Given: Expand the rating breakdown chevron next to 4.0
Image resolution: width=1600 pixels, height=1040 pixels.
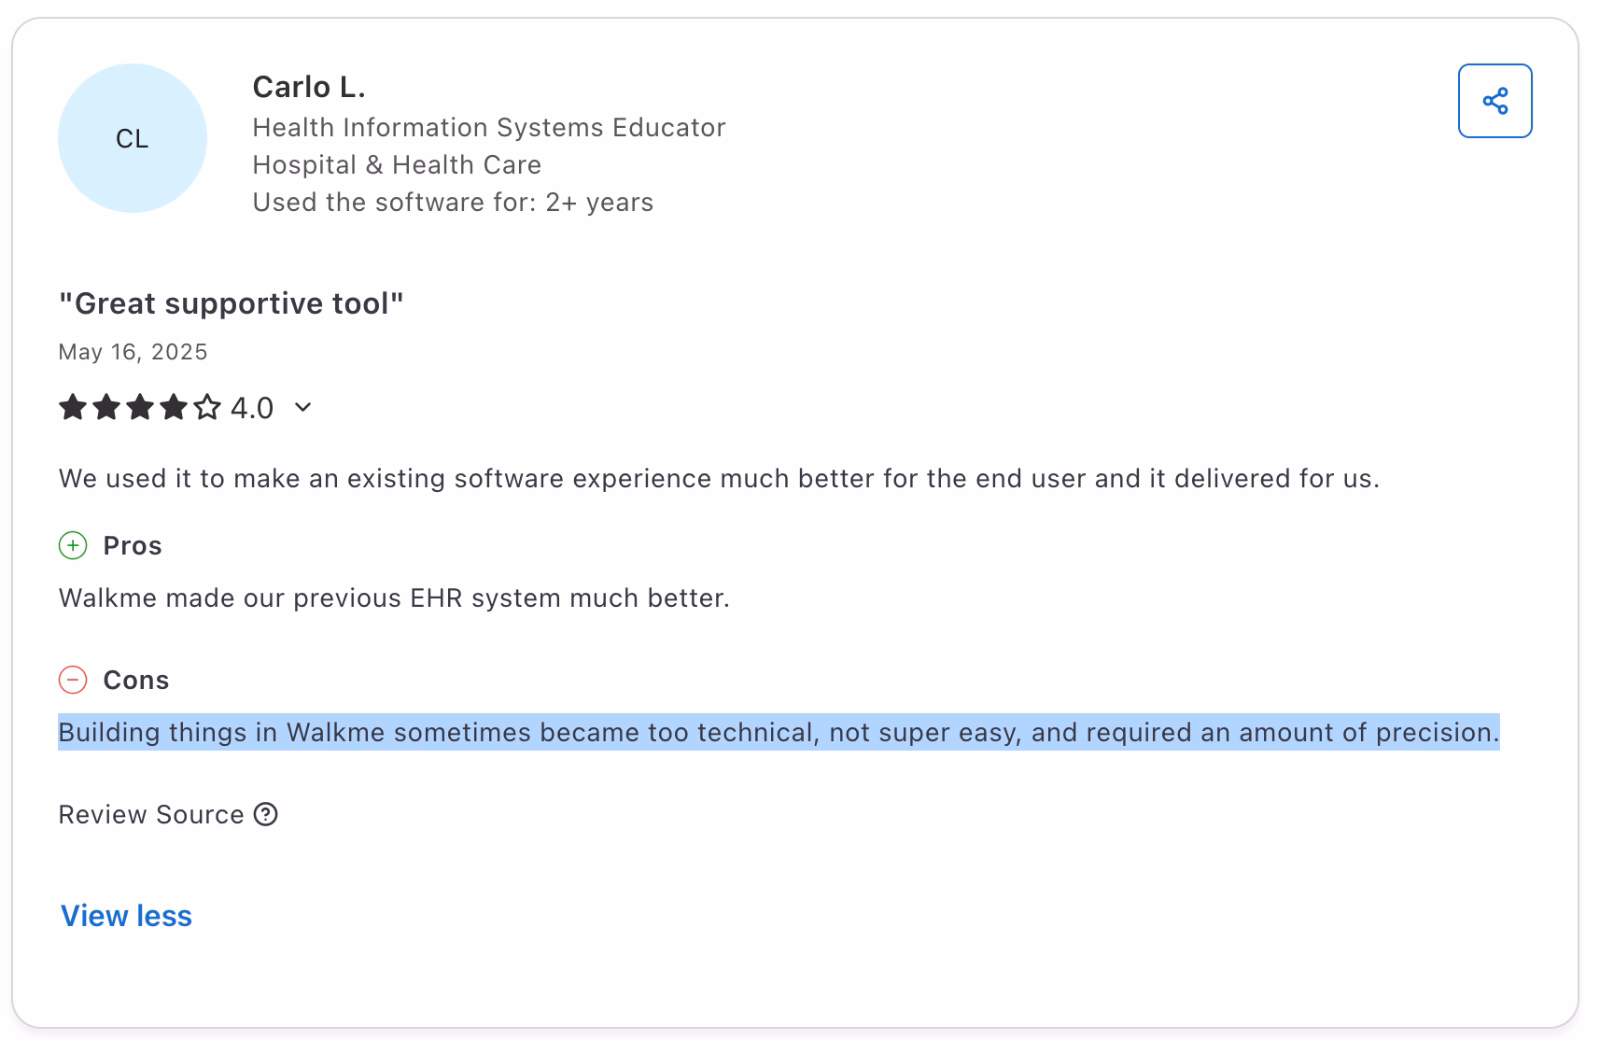Looking at the screenshot, I should [302, 408].
